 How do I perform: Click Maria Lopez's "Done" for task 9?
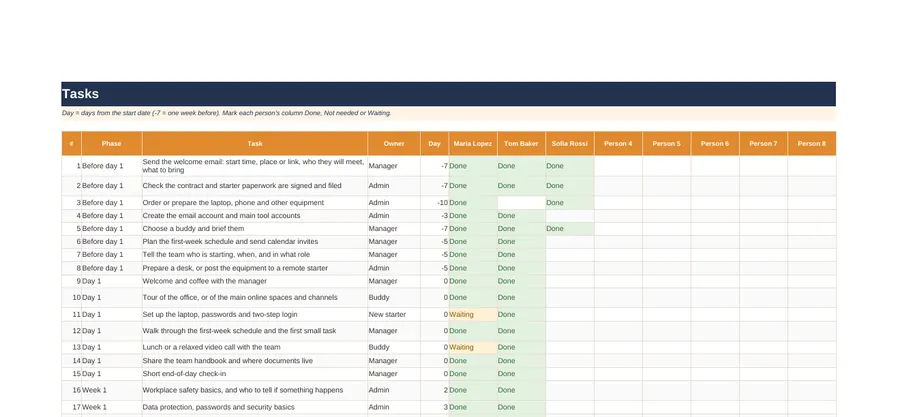coord(473,281)
